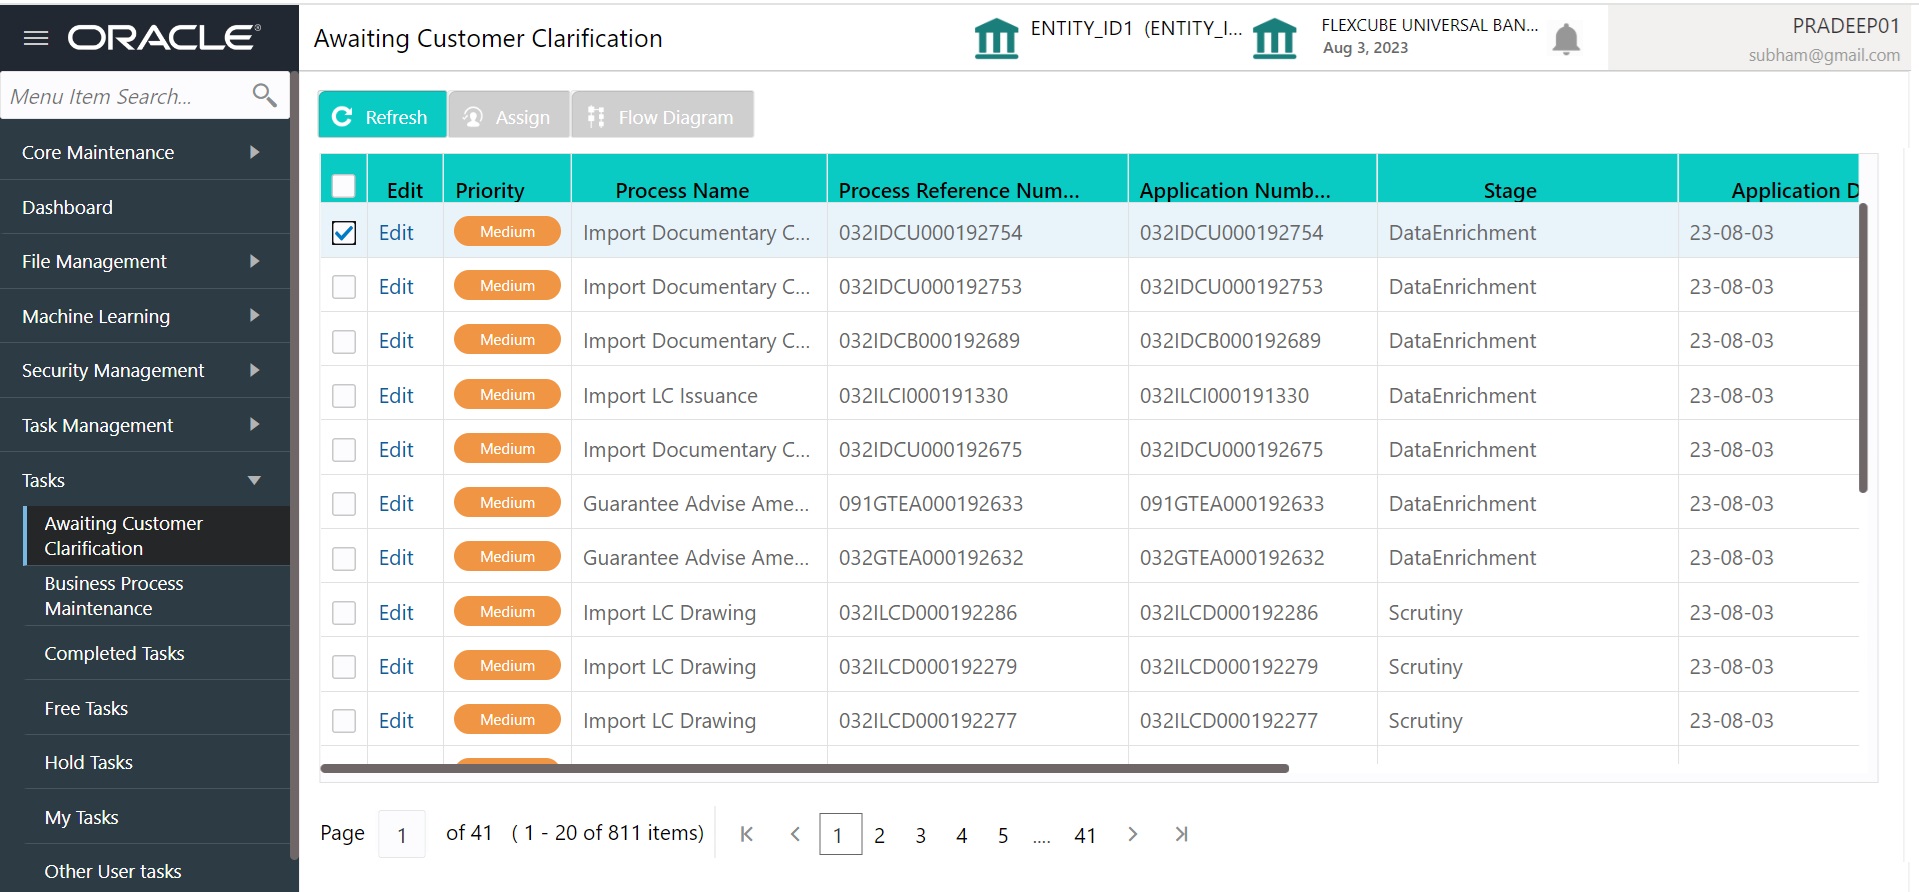Click the Page number input box
The image size is (1919, 892).
click(x=402, y=834)
